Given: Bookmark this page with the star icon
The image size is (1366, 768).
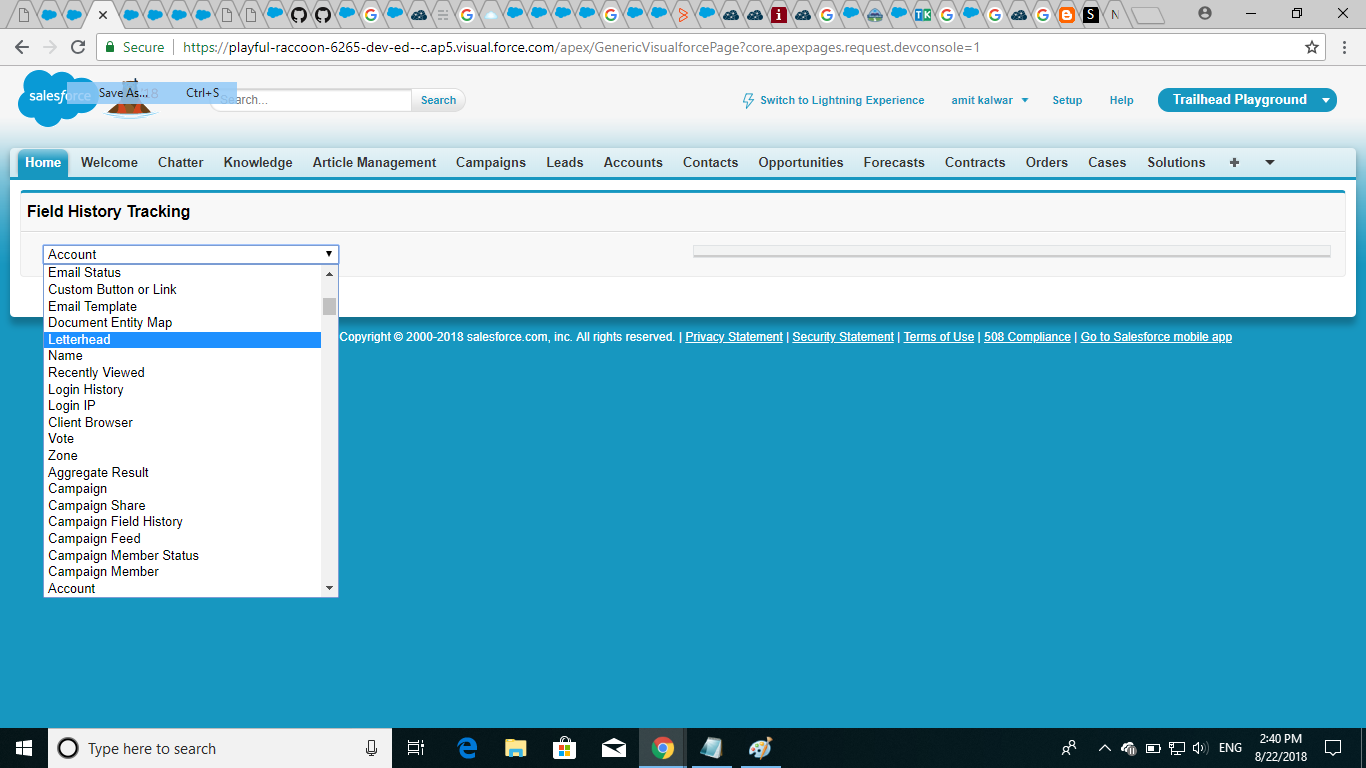Looking at the screenshot, I should (1312, 47).
